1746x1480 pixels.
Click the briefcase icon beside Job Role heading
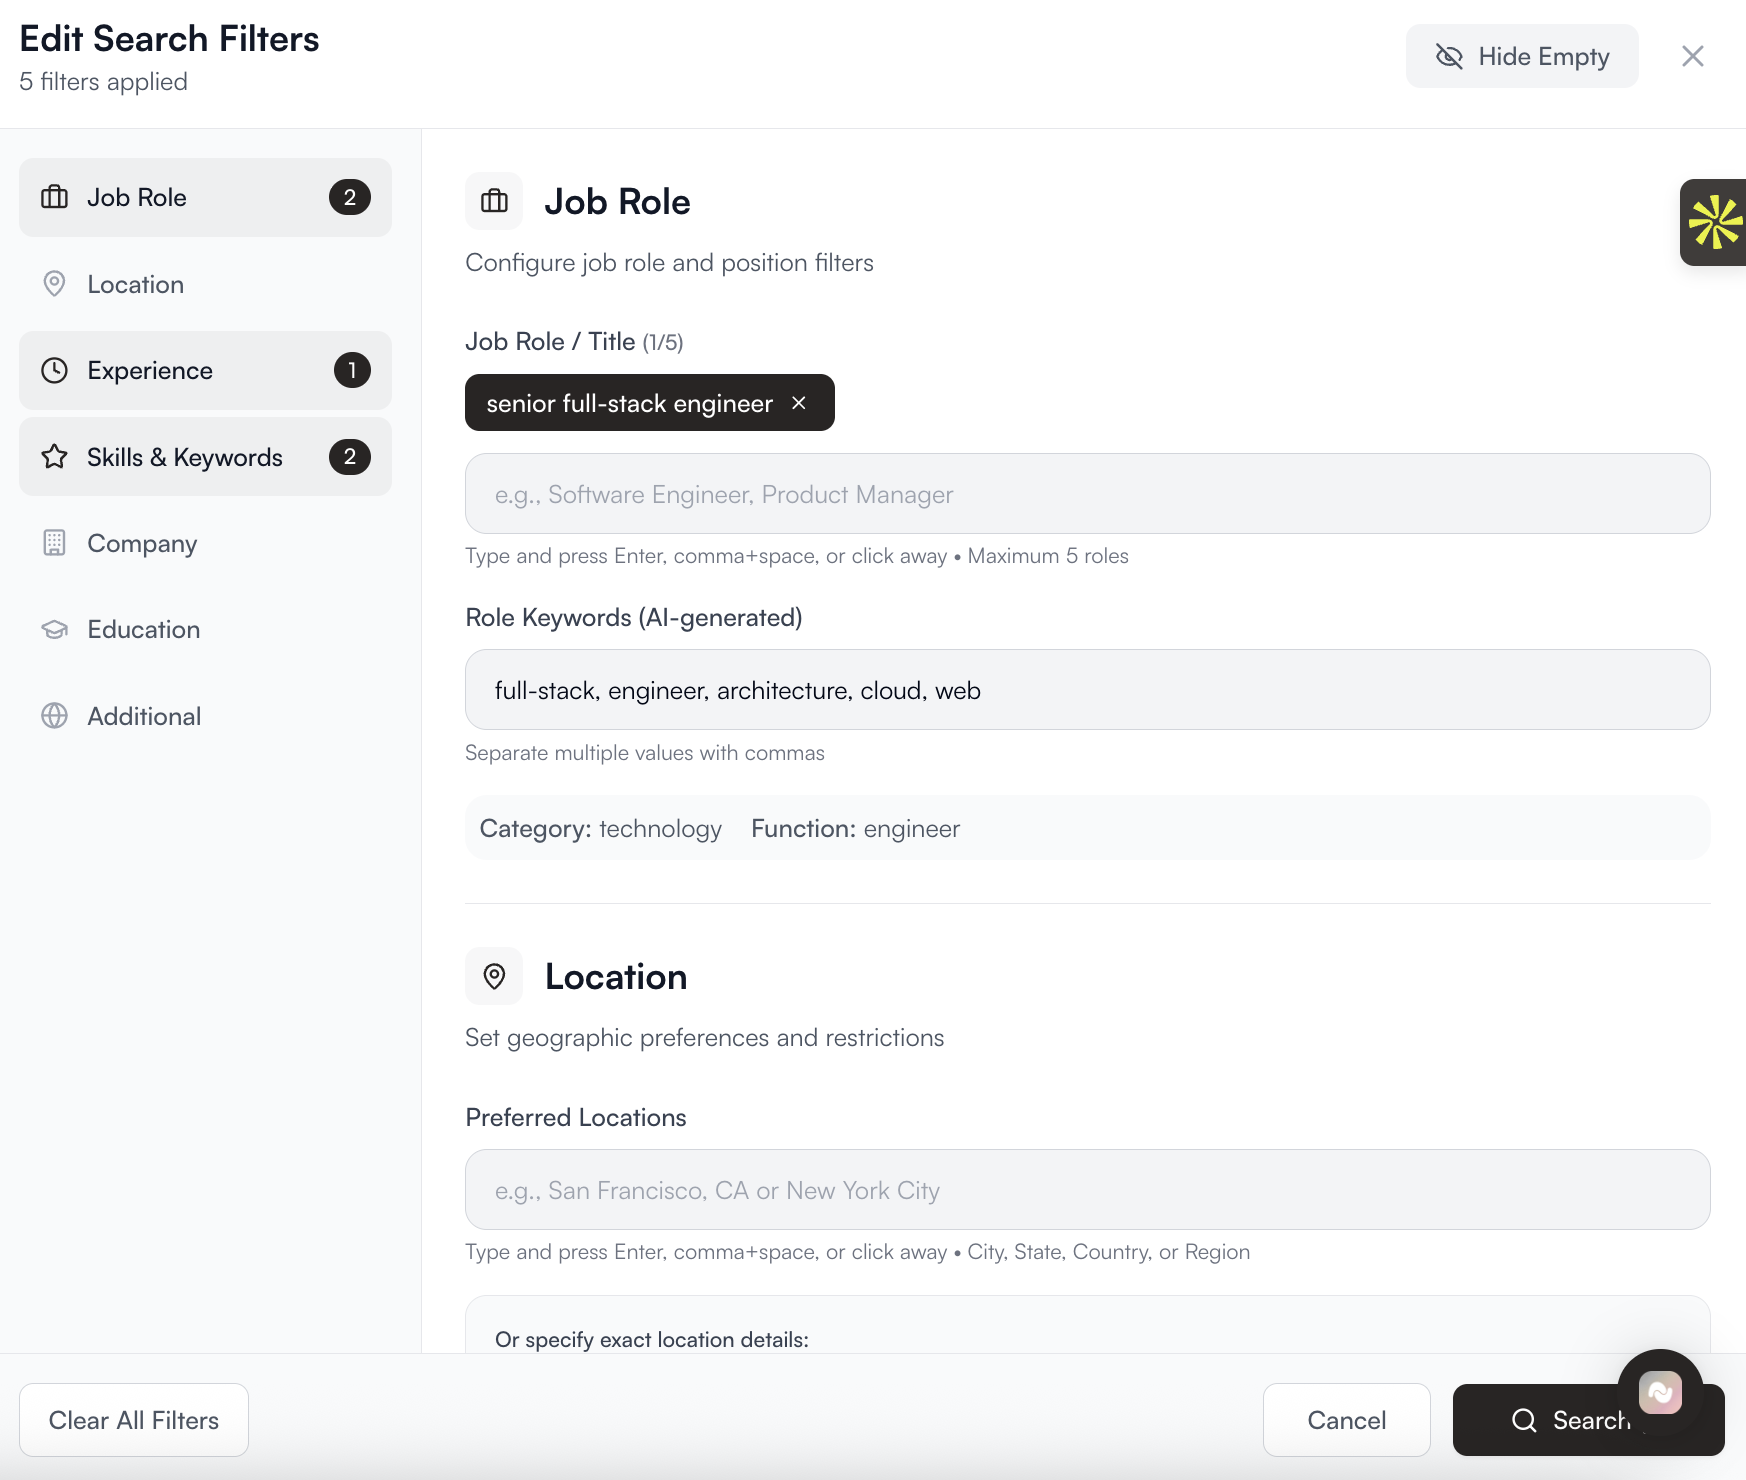tap(494, 201)
